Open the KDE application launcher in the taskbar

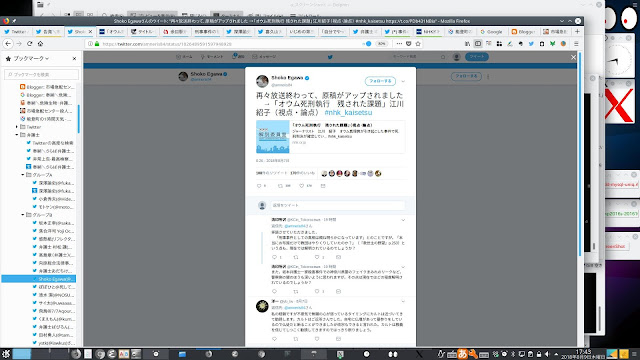click(x=6, y=354)
